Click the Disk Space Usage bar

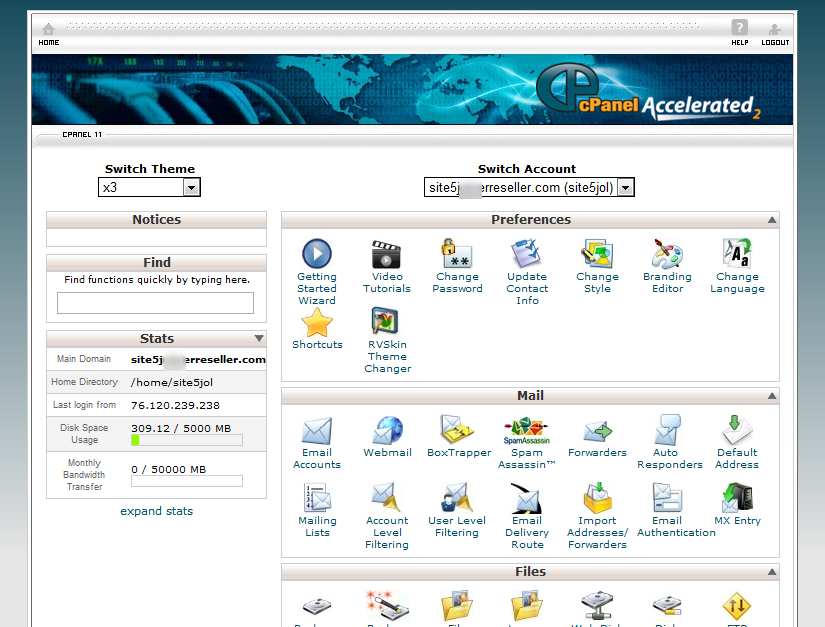(x=187, y=440)
